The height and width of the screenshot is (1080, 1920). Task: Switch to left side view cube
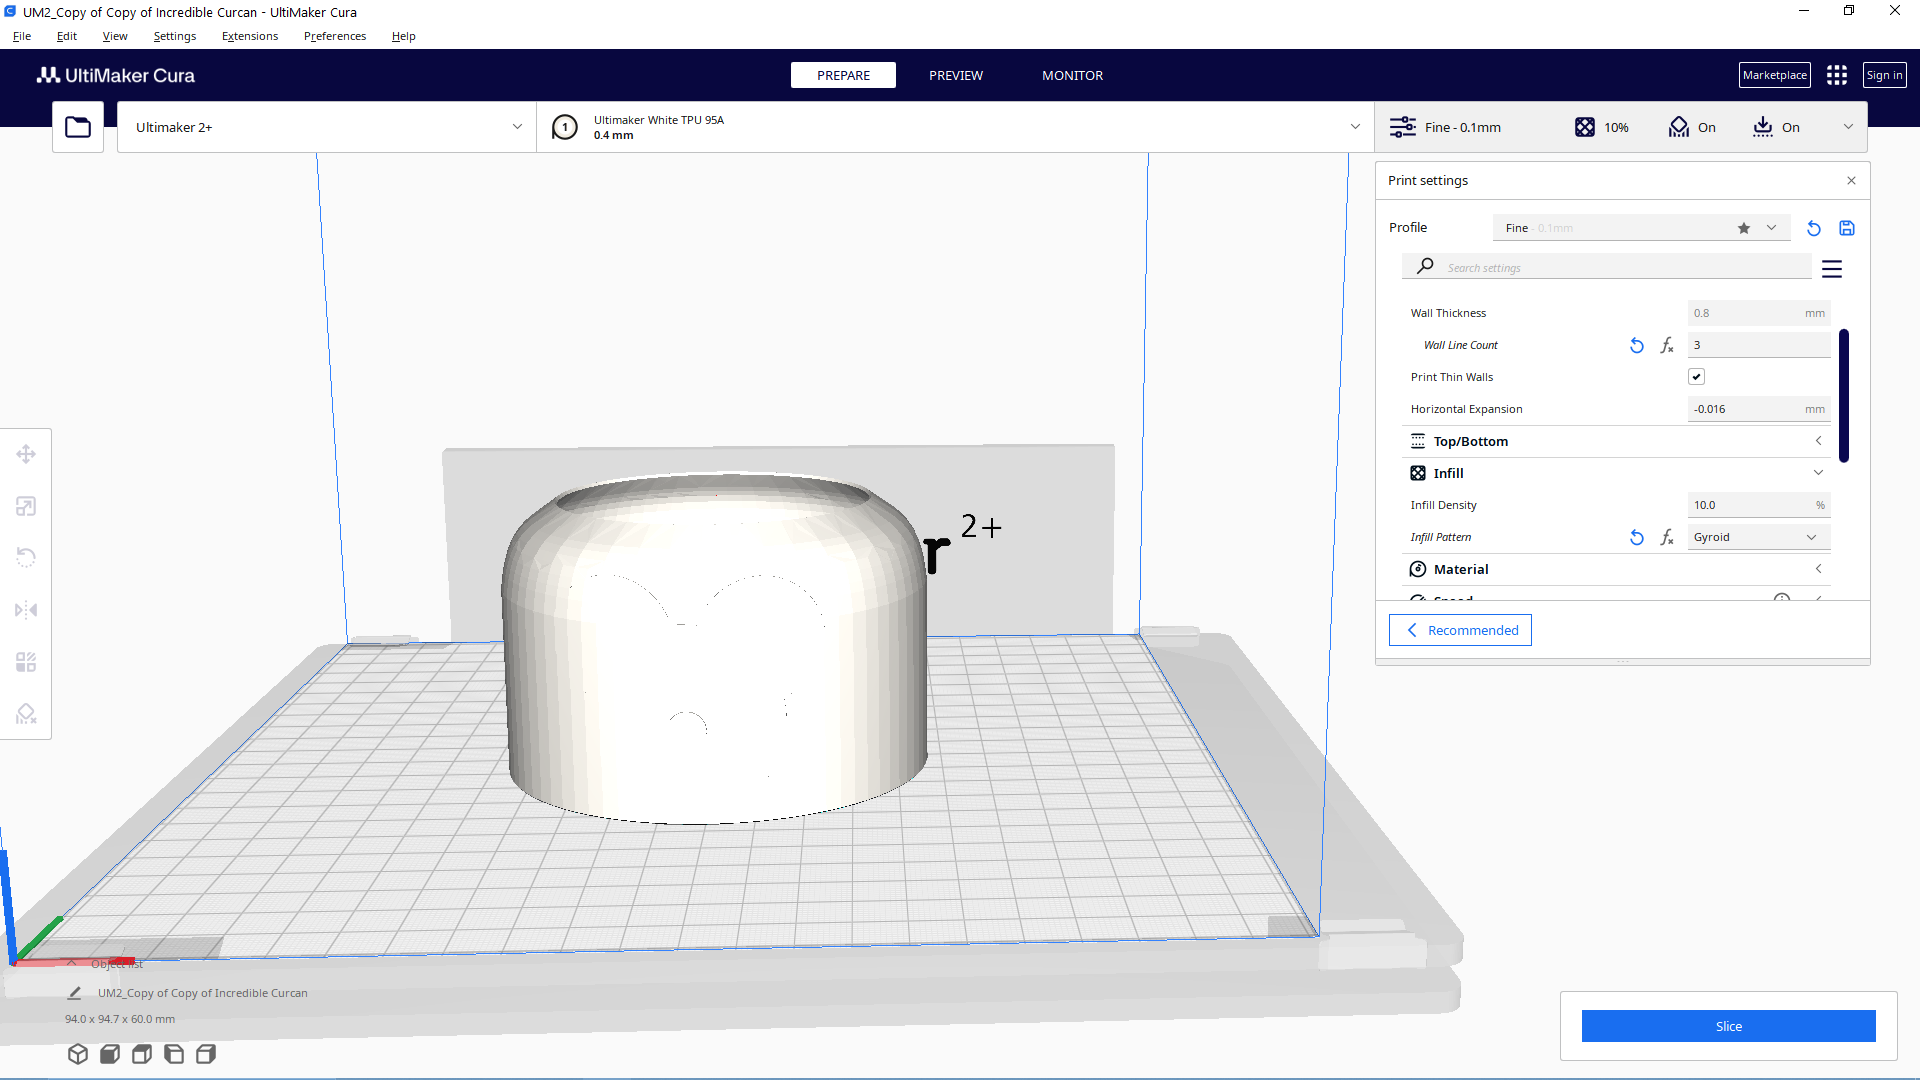pos(174,1054)
